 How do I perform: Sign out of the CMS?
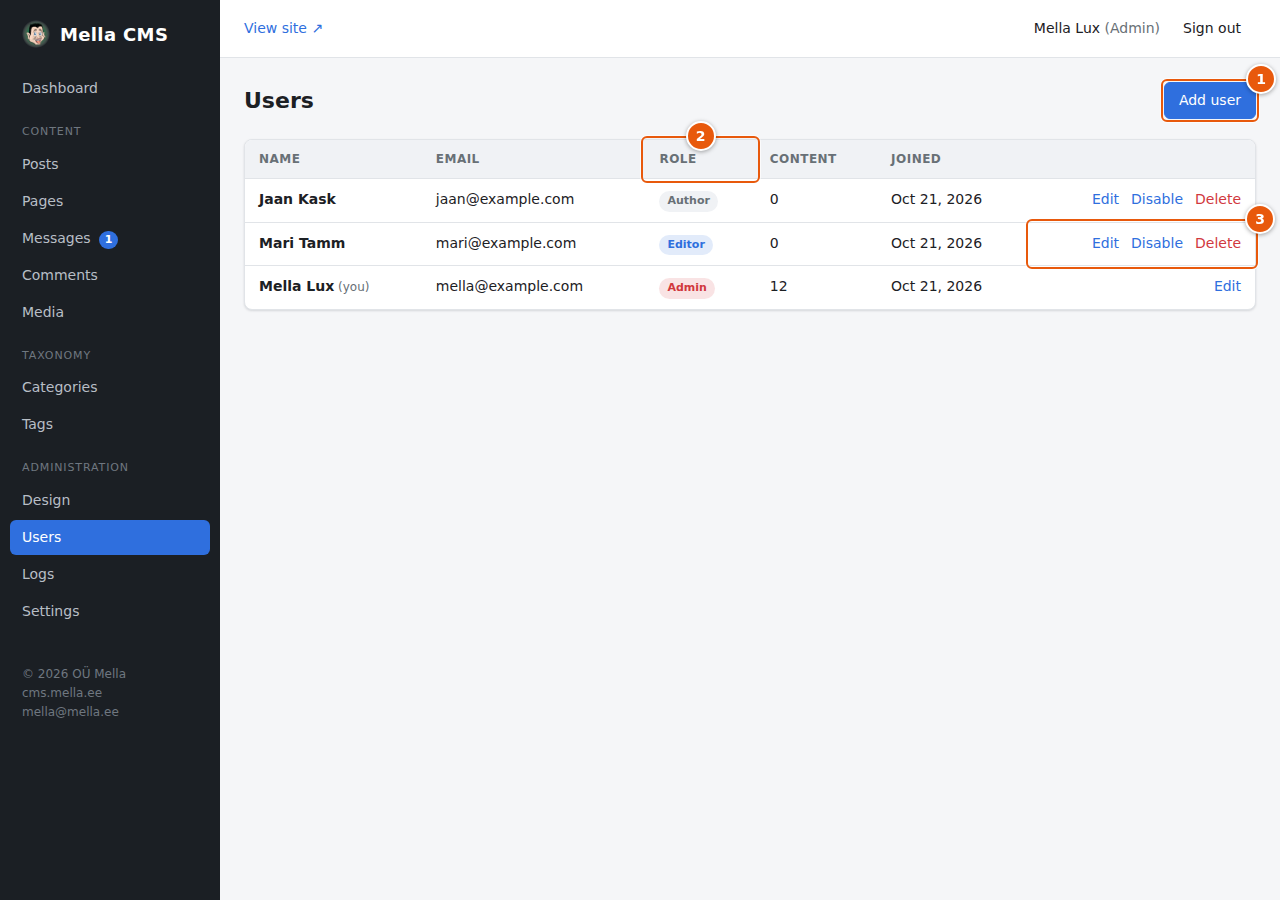[1212, 28]
